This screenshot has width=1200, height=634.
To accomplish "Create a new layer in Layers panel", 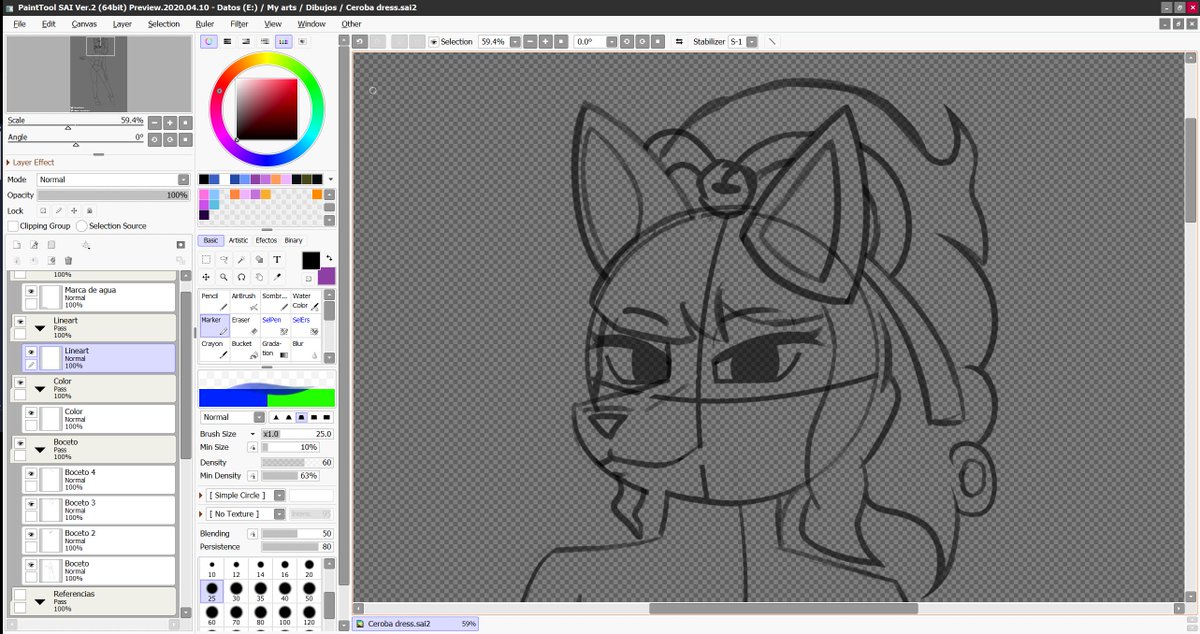I will pos(16,244).
